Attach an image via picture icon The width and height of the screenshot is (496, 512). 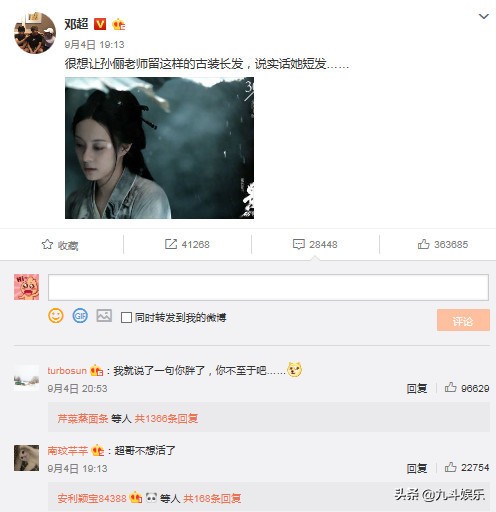(x=104, y=315)
